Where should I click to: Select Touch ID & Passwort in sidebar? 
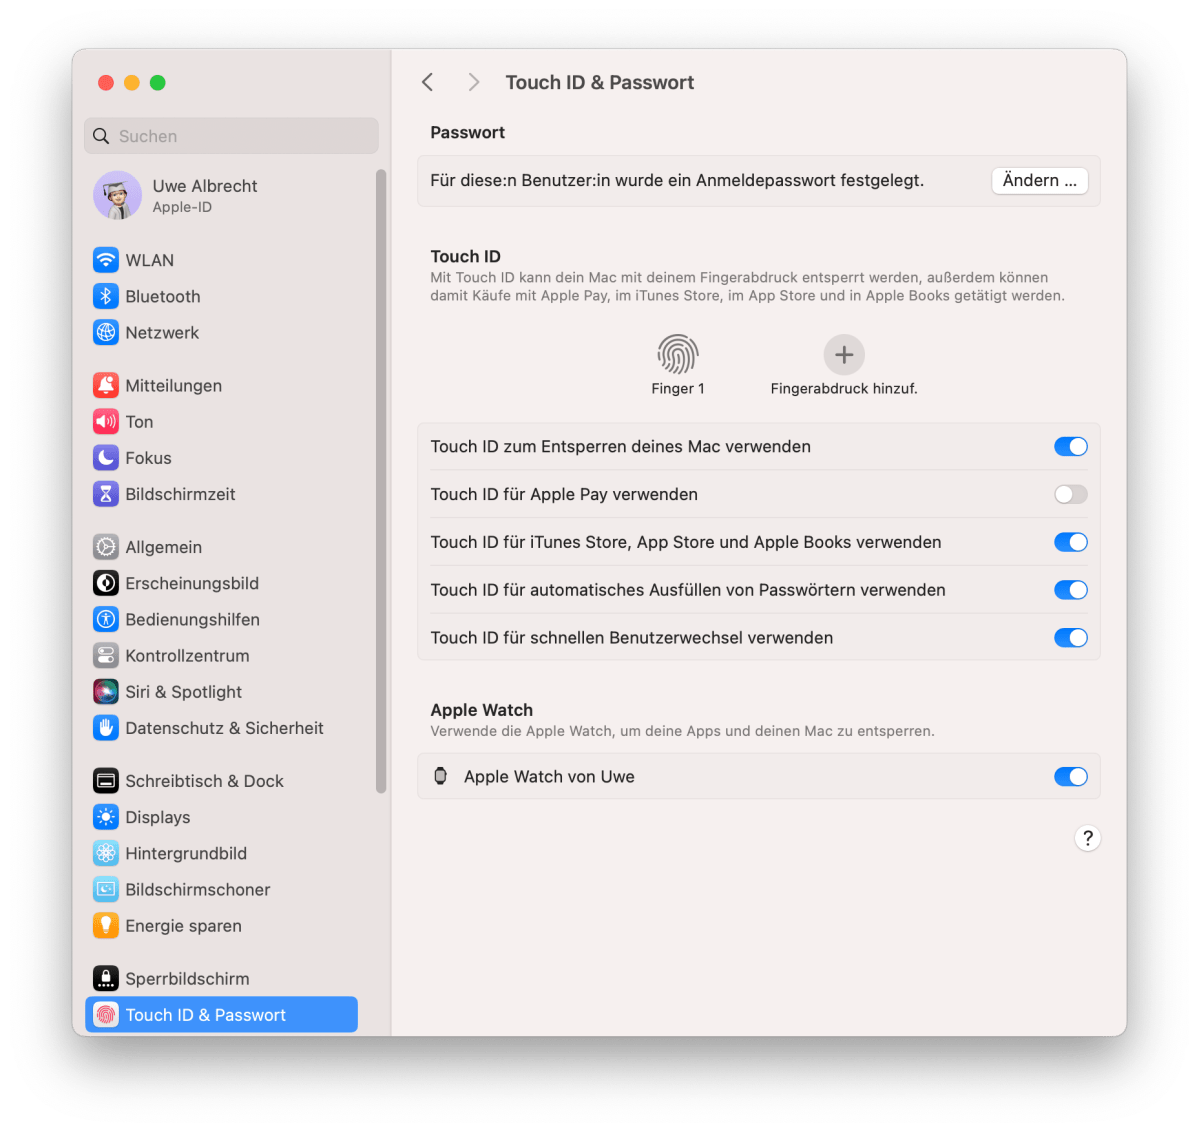[x=205, y=1014]
